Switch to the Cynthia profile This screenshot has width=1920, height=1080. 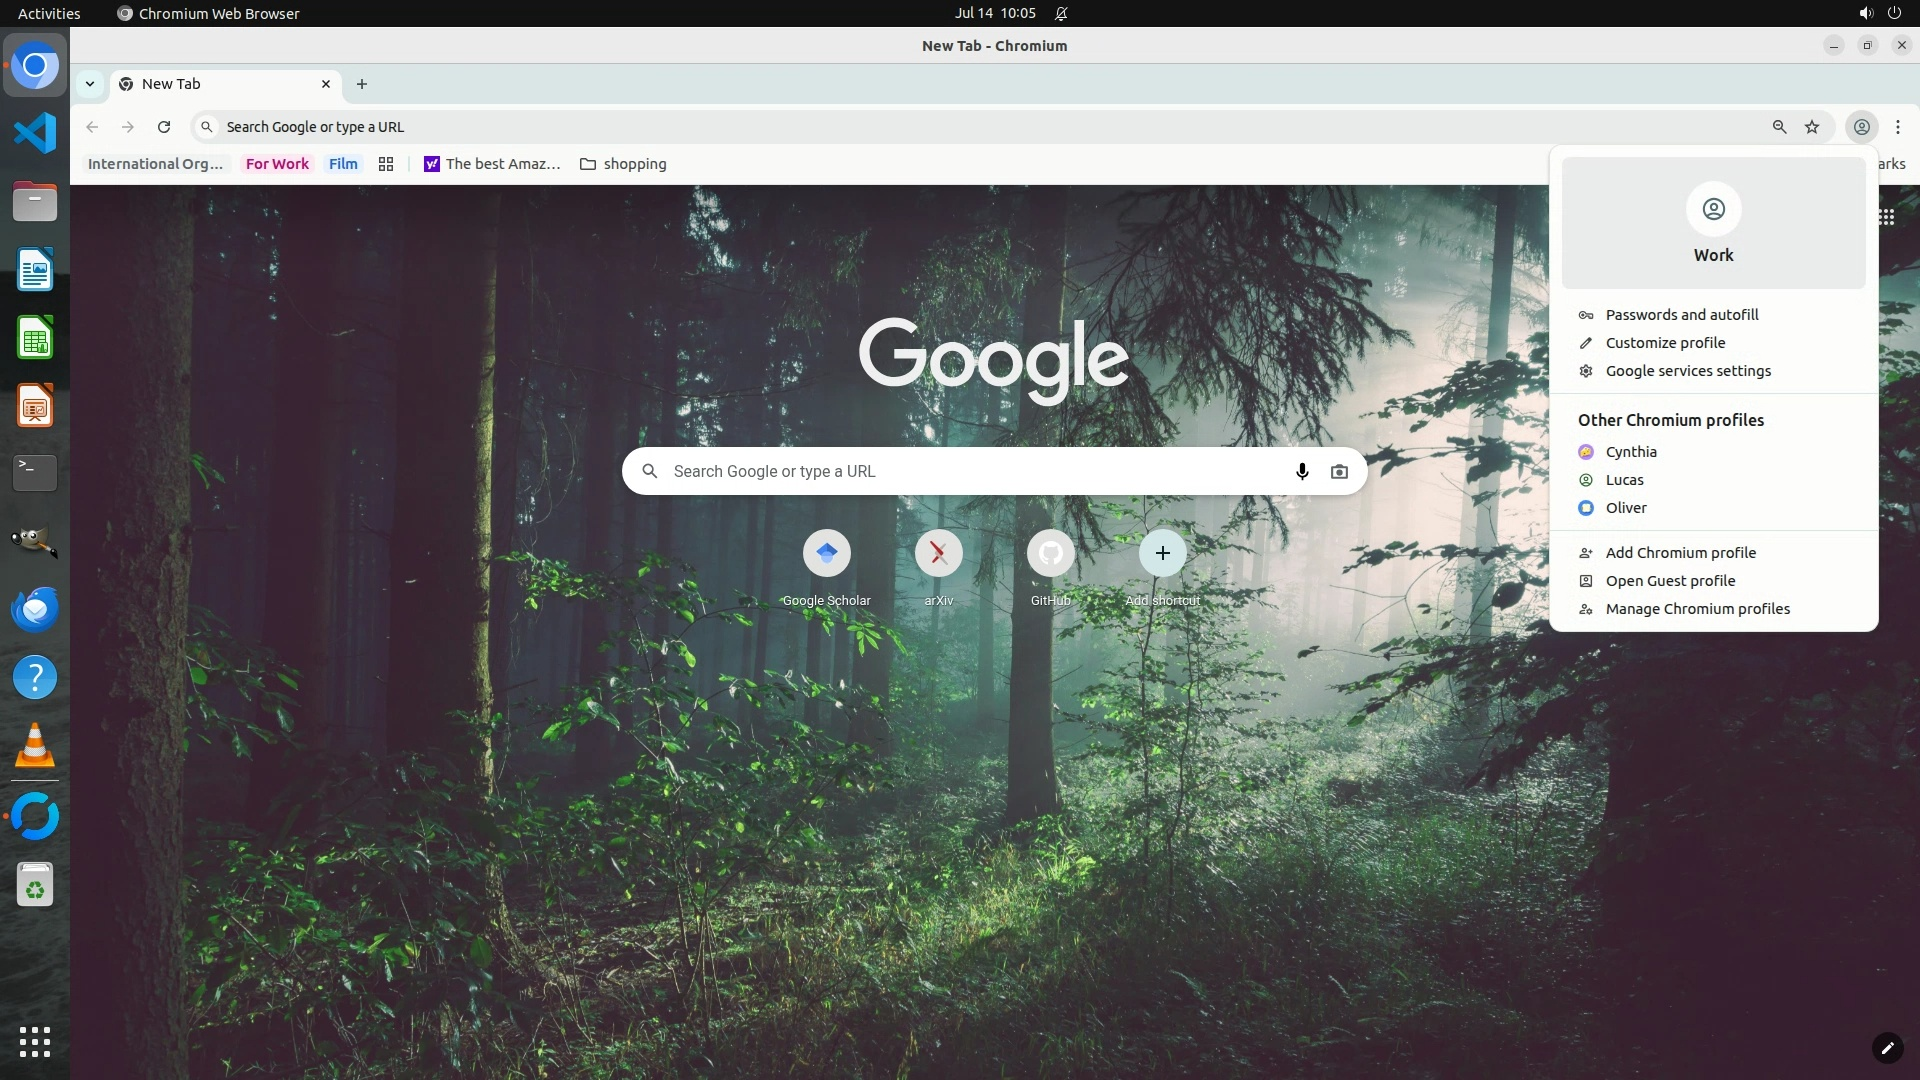1631,452
